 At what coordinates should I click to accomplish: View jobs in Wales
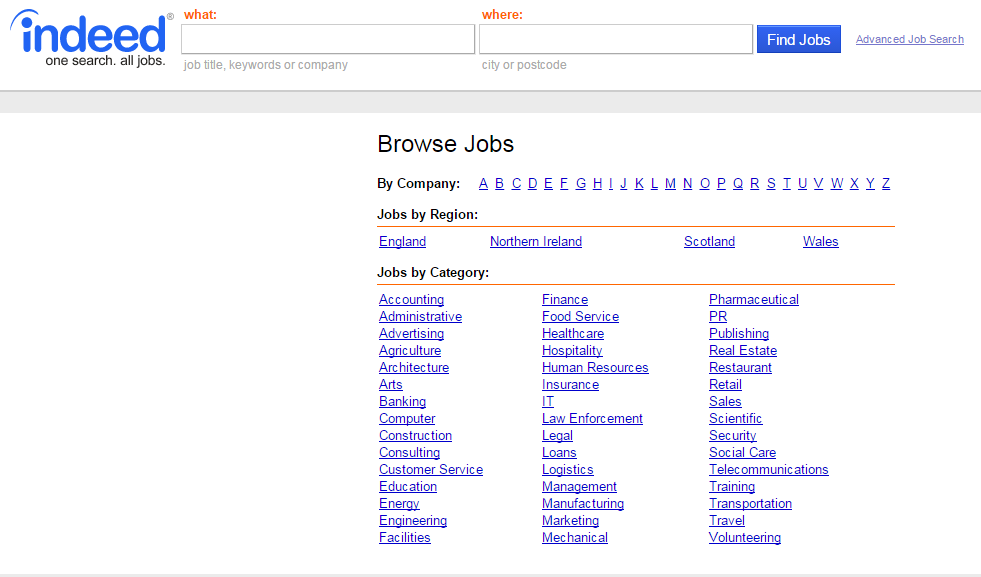tap(820, 241)
